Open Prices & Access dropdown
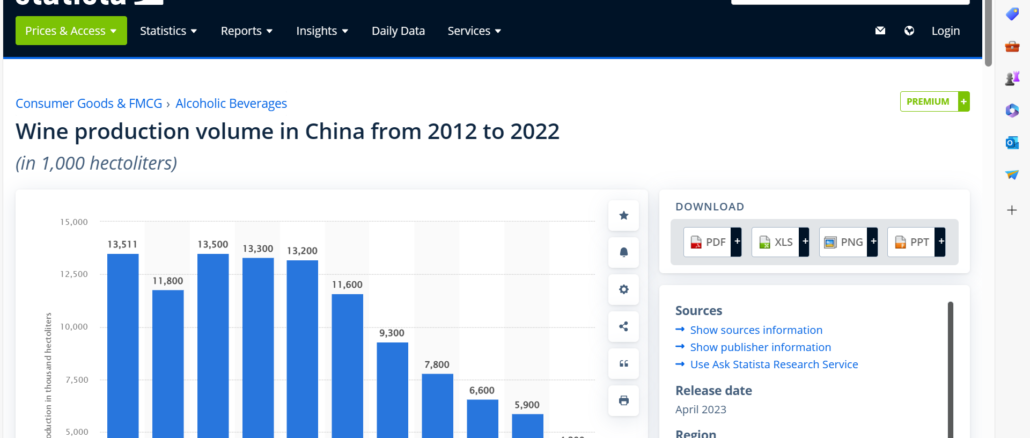This screenshot has width=1030, height=438. (x=71, y=31)
